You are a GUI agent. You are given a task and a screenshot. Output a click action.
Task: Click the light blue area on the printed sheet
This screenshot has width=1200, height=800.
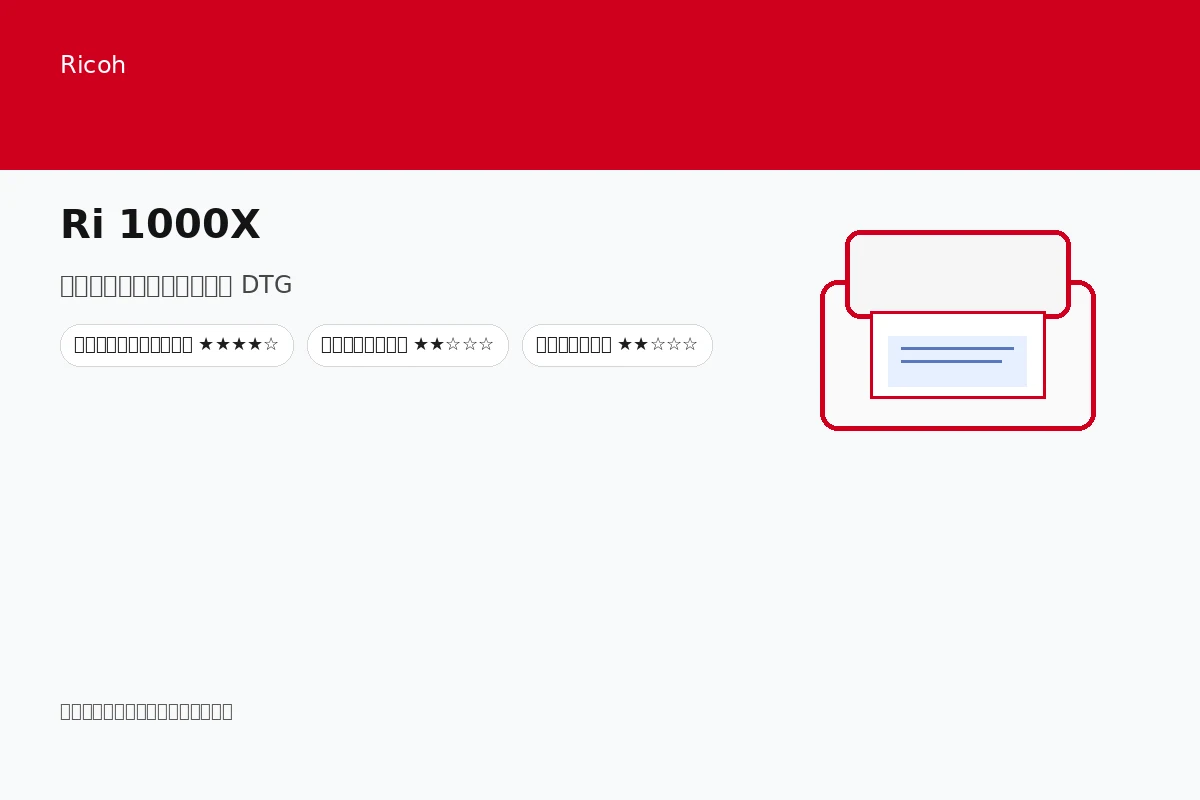(x=957, y=361)
